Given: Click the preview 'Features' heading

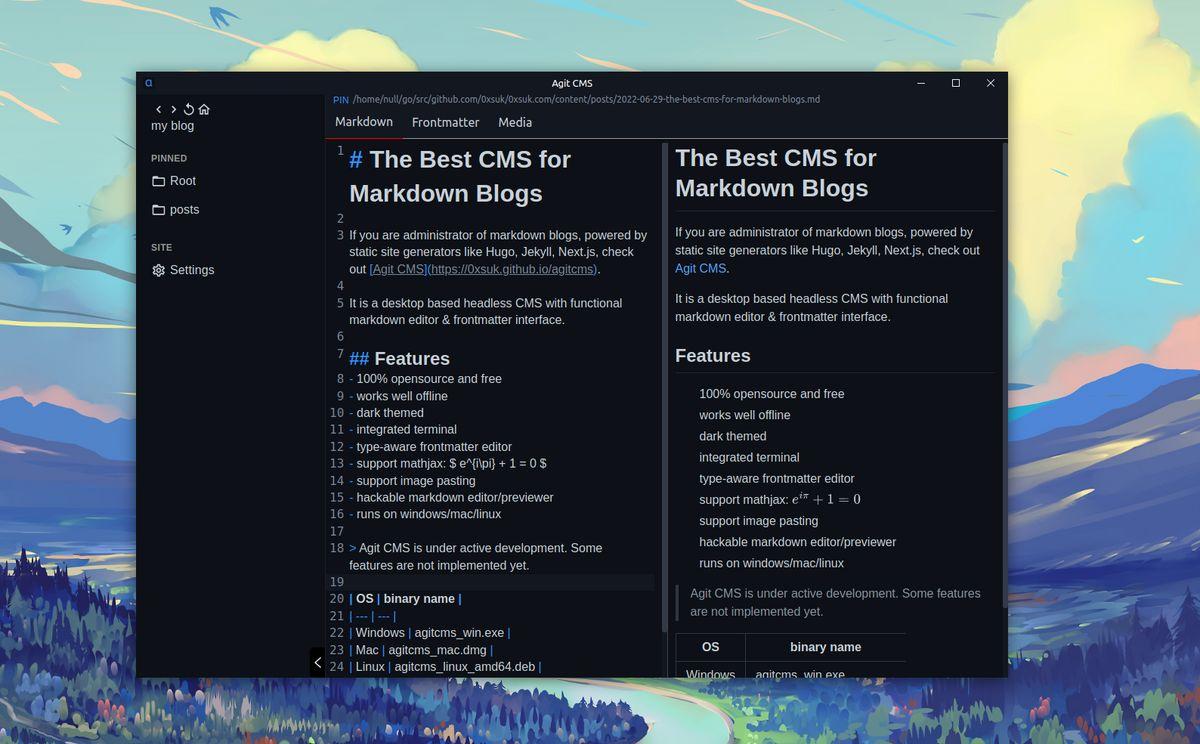Looking at the screenshot, I should coord(713,356).
